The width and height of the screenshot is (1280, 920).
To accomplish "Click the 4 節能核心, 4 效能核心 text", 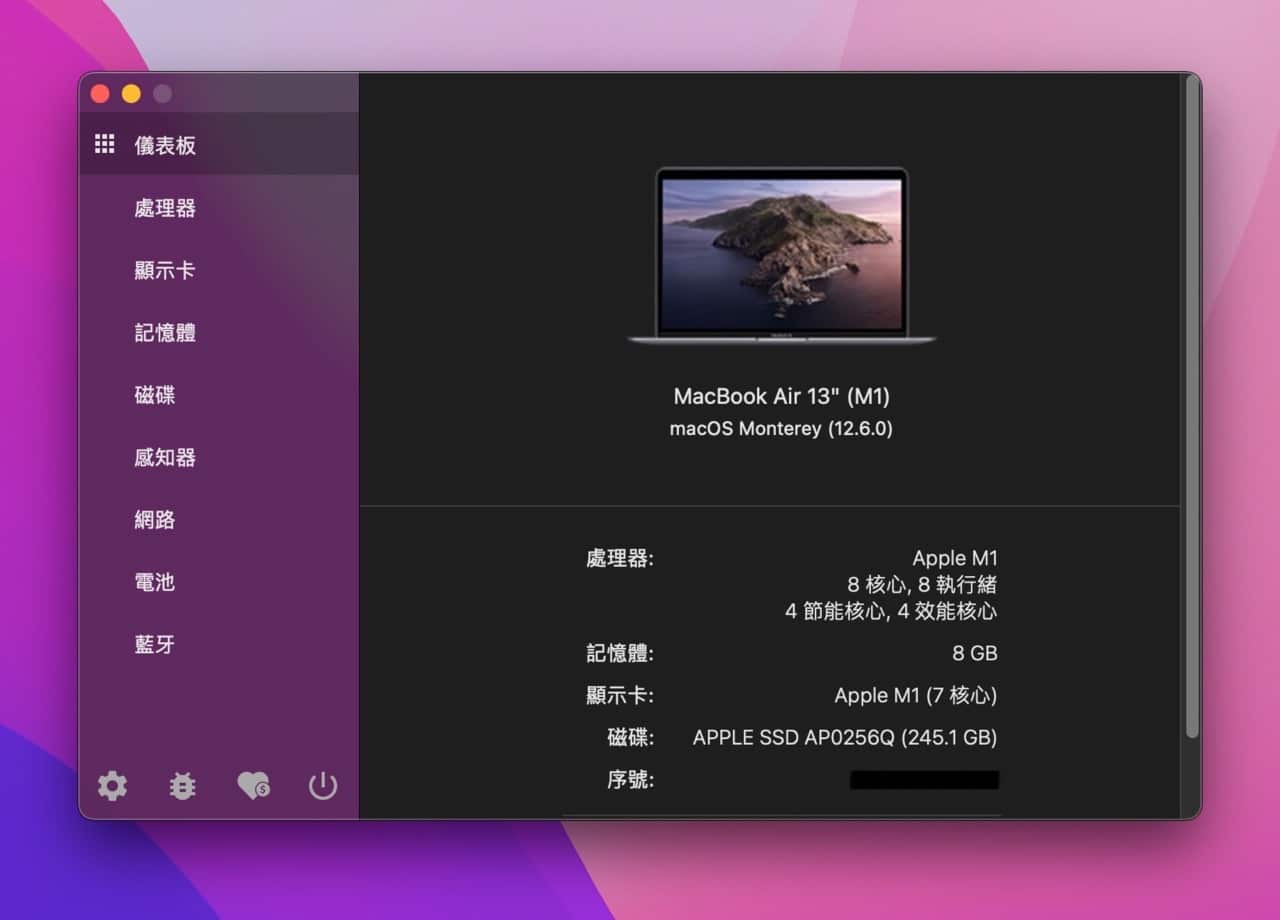I will click(891, 610).
